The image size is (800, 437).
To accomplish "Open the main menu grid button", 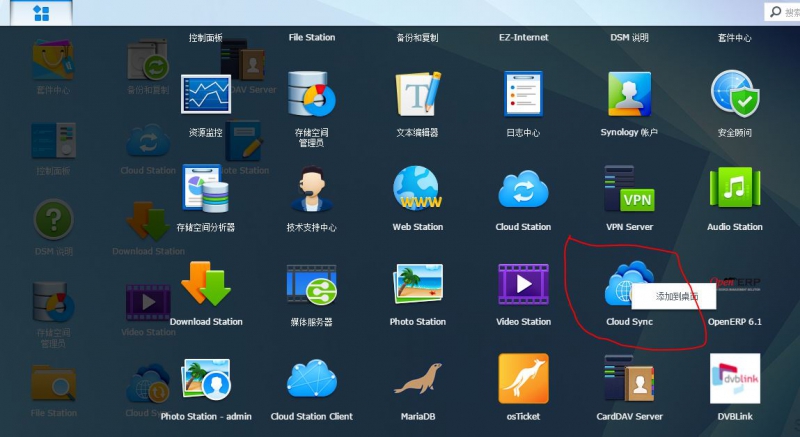I will pos(42,13).
